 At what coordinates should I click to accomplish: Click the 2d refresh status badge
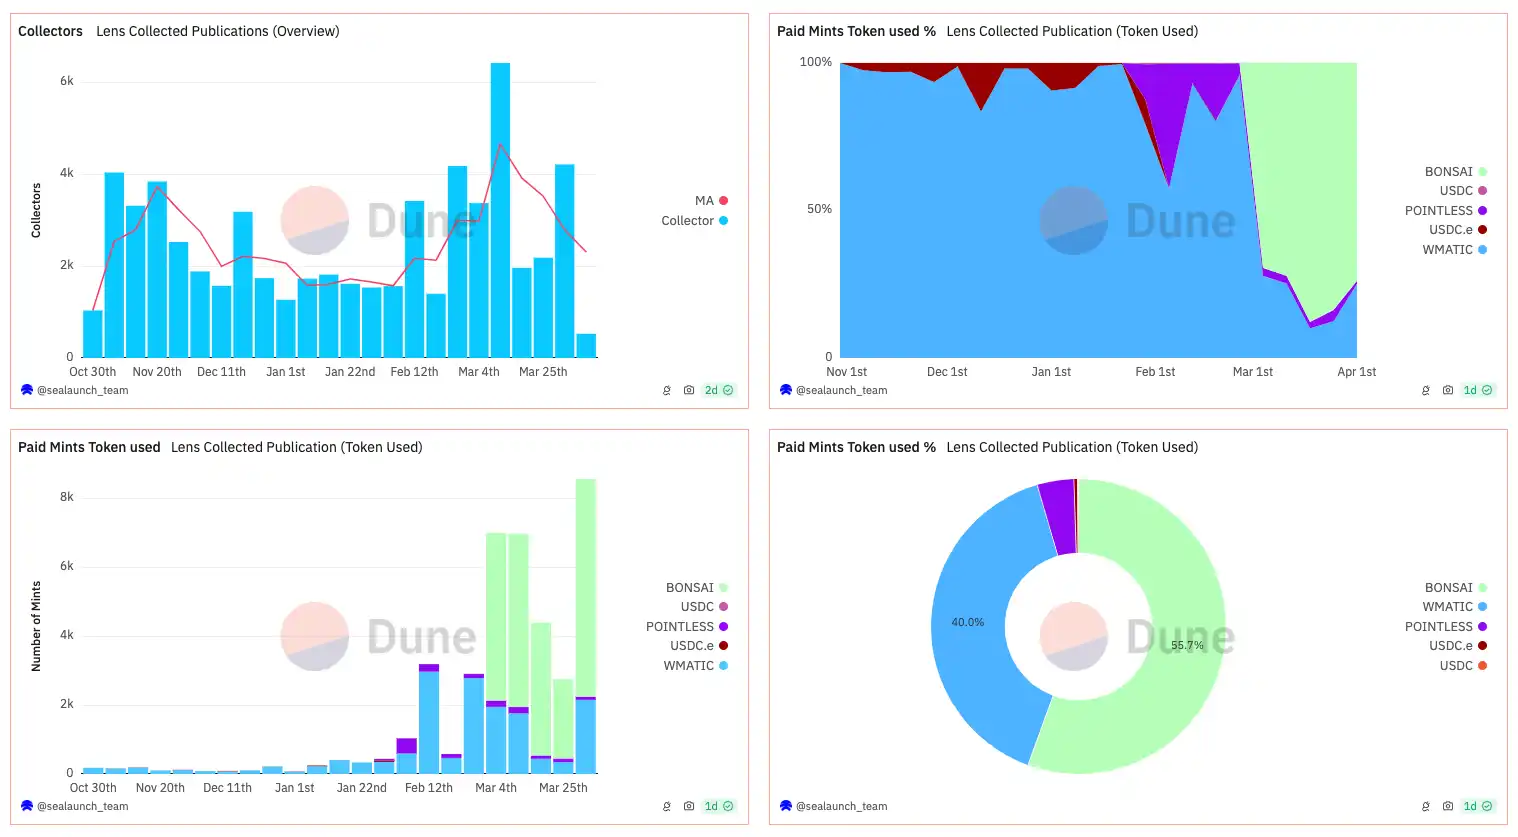click(x=718, y=390)
